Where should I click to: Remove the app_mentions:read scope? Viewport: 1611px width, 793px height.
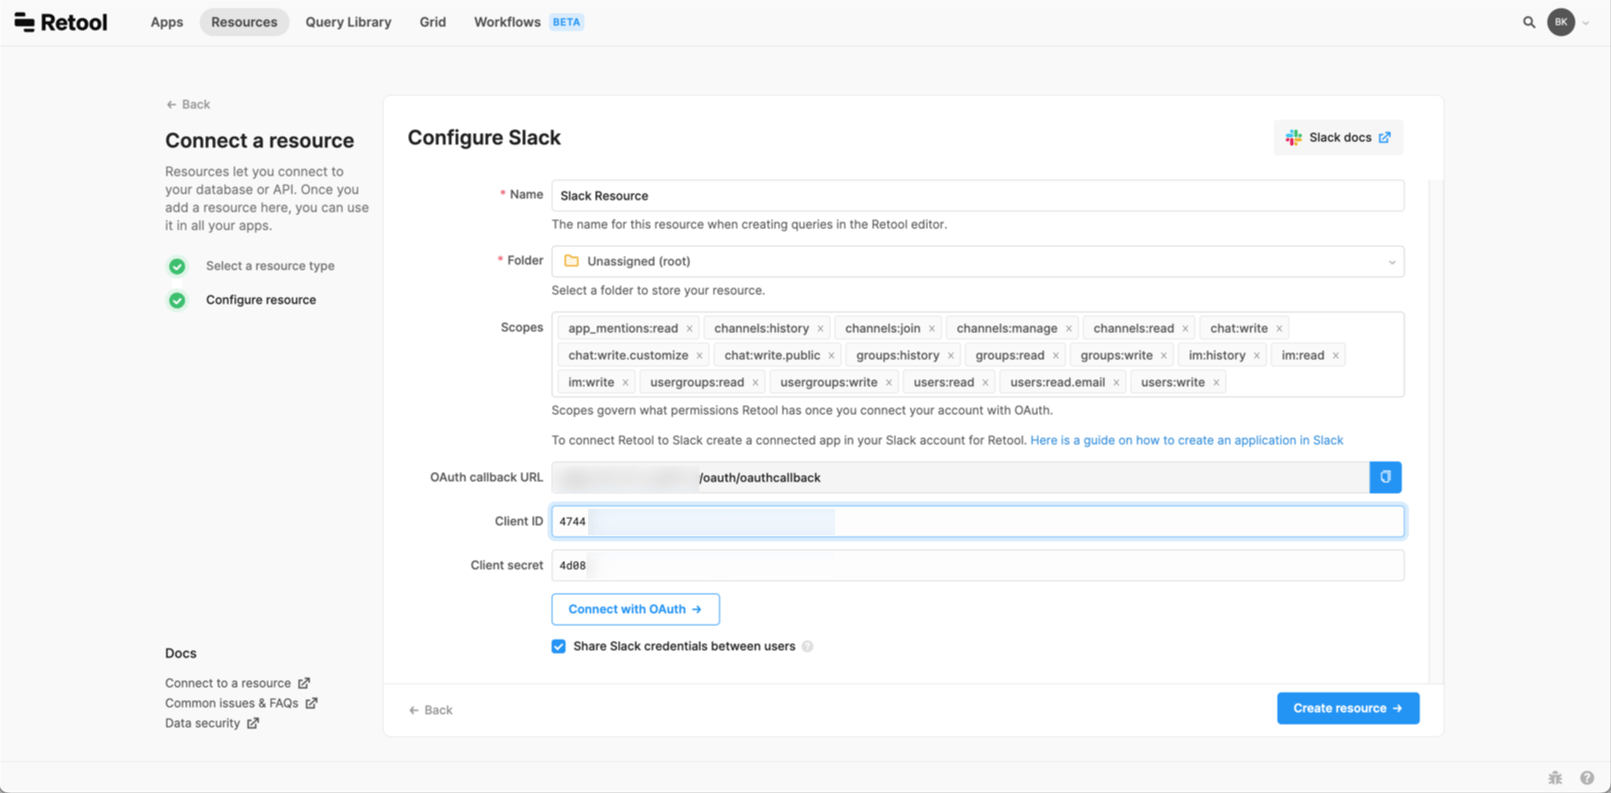coord(689,328)
